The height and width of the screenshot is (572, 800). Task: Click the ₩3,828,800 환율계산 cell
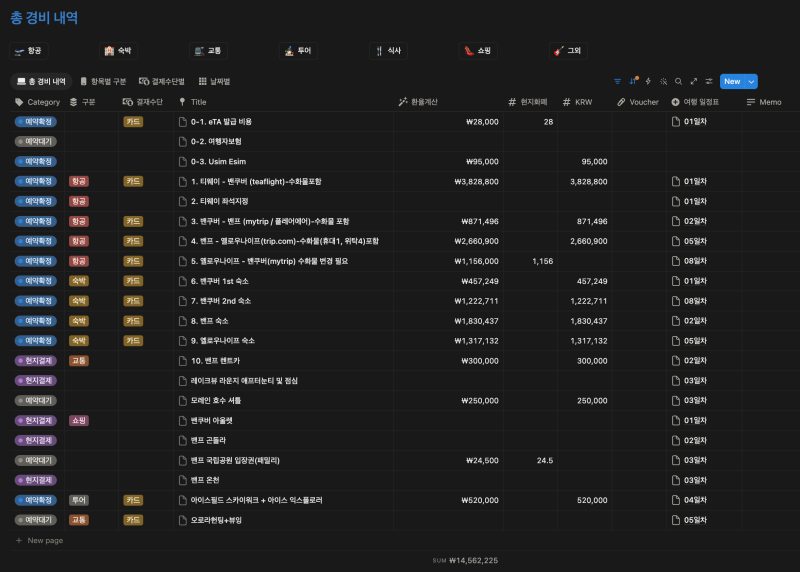click(x=448, y=182)
